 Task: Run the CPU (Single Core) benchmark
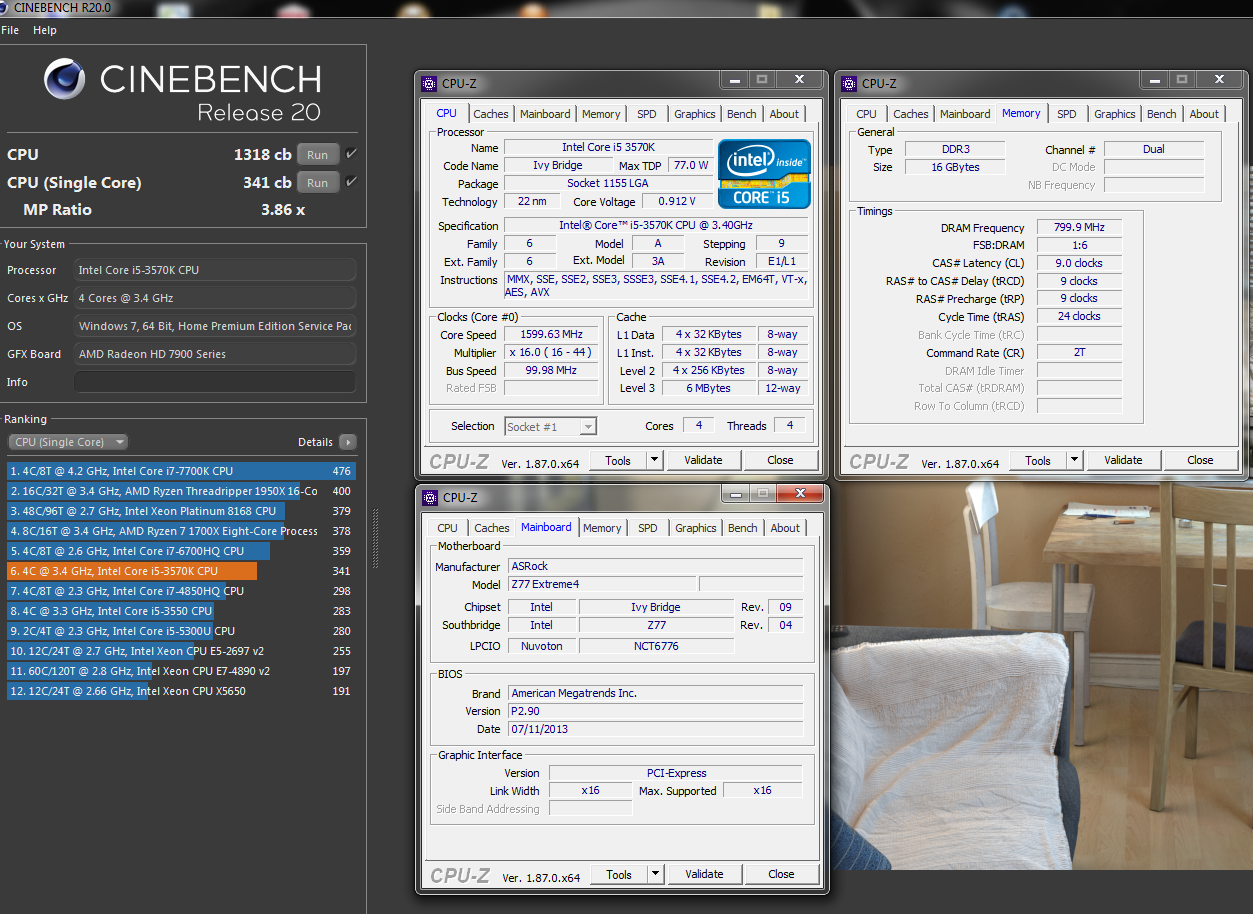[317, 183]
